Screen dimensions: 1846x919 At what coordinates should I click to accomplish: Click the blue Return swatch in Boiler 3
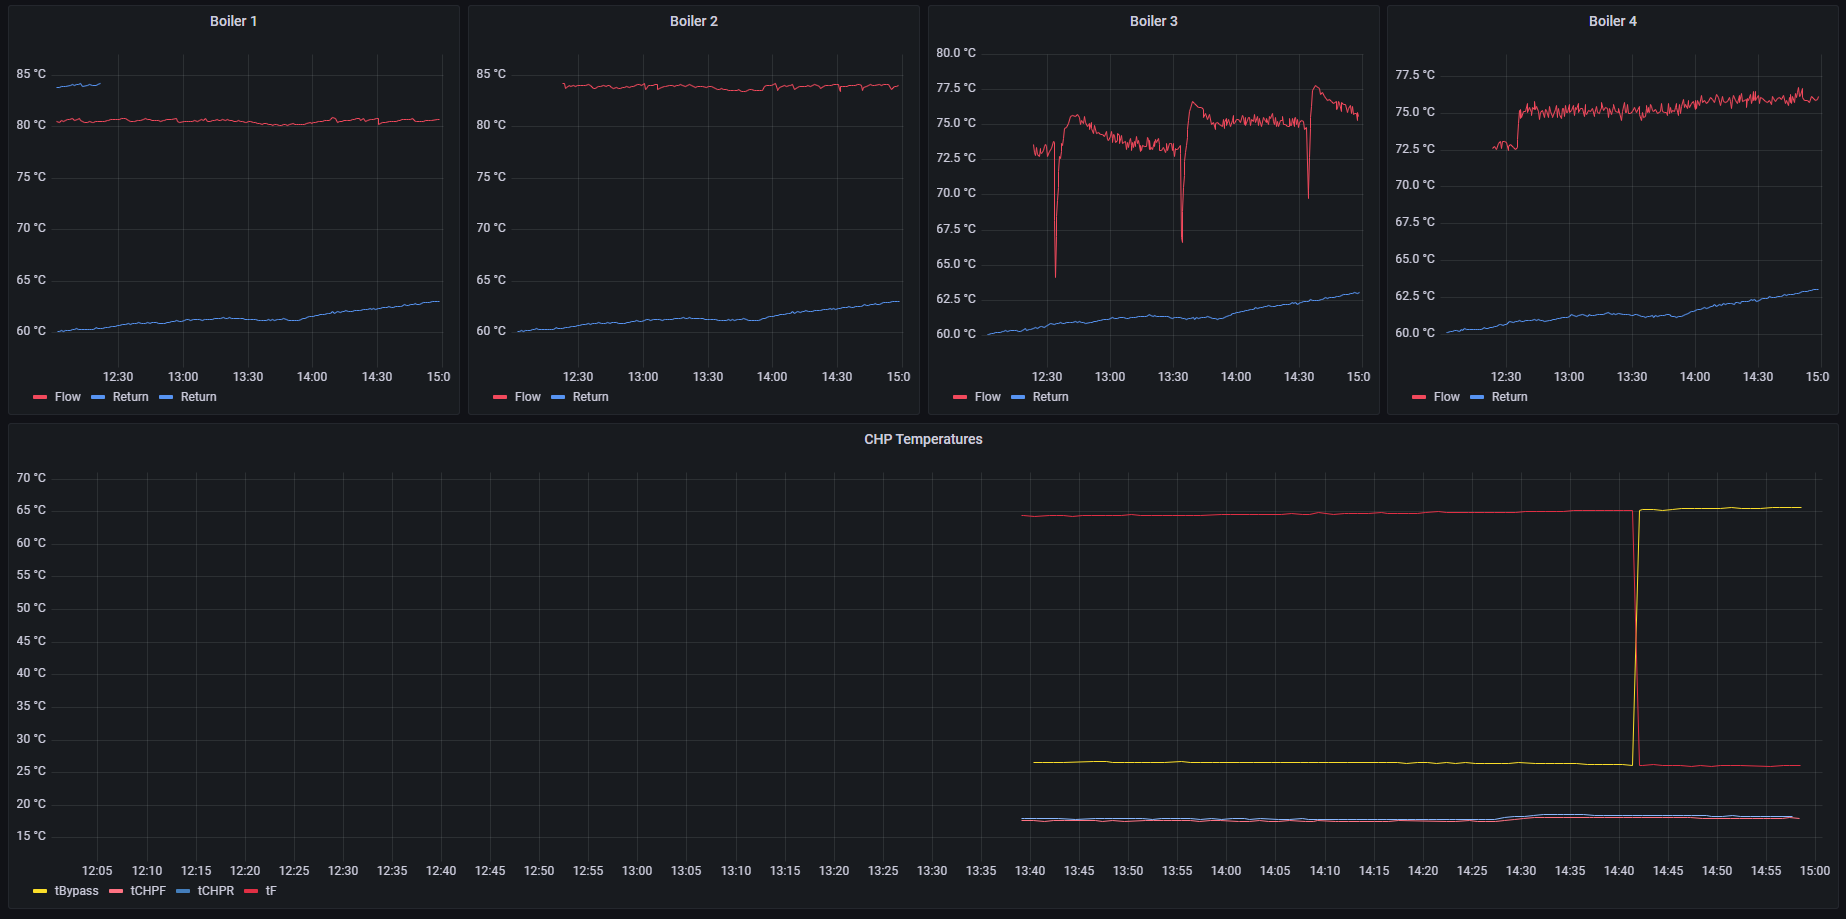click(x=1018, y=397)
